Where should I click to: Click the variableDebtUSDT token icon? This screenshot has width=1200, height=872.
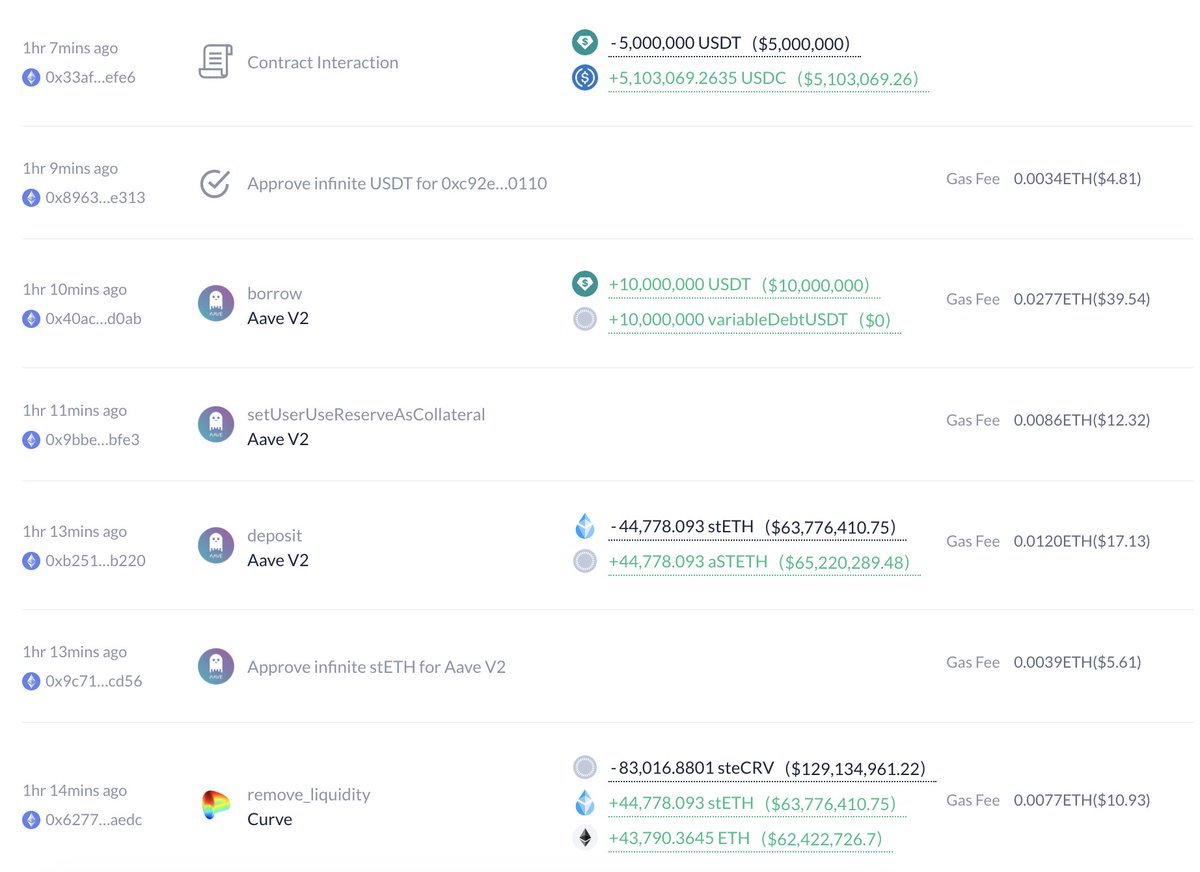584,321
